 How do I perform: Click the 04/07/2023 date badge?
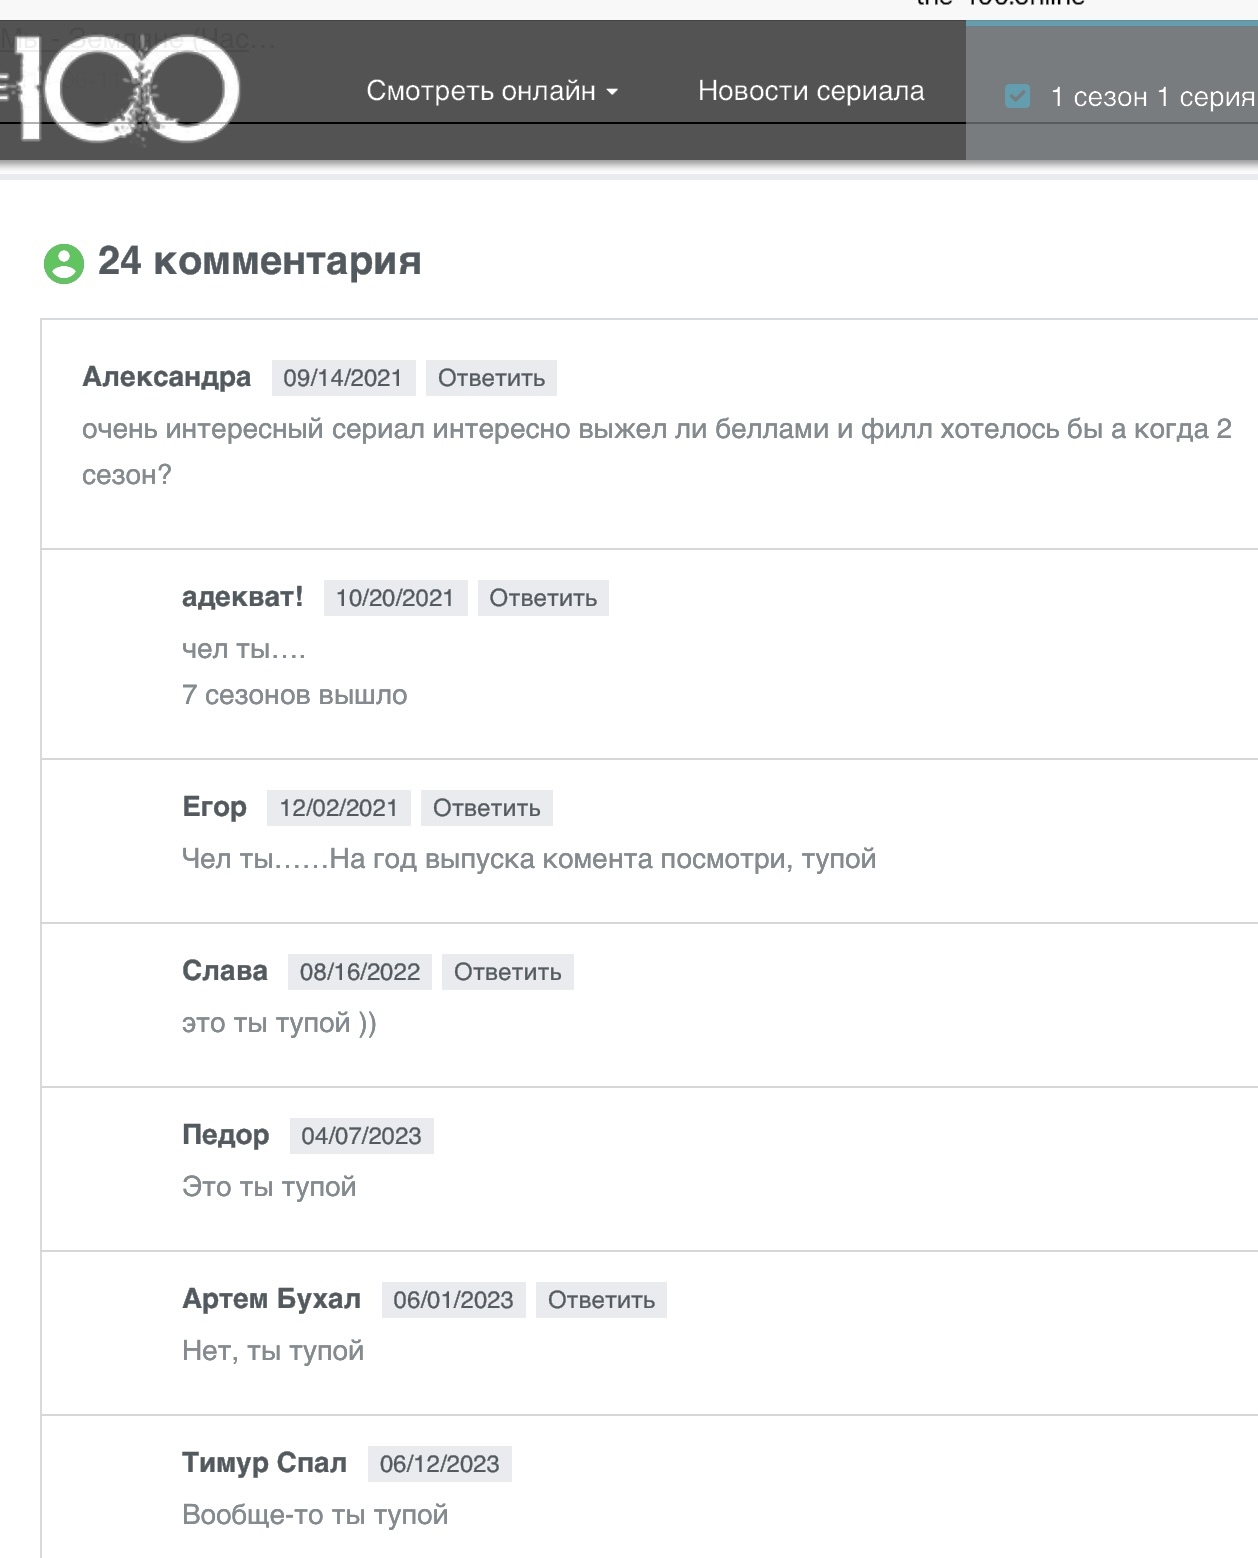[362, 1136]
